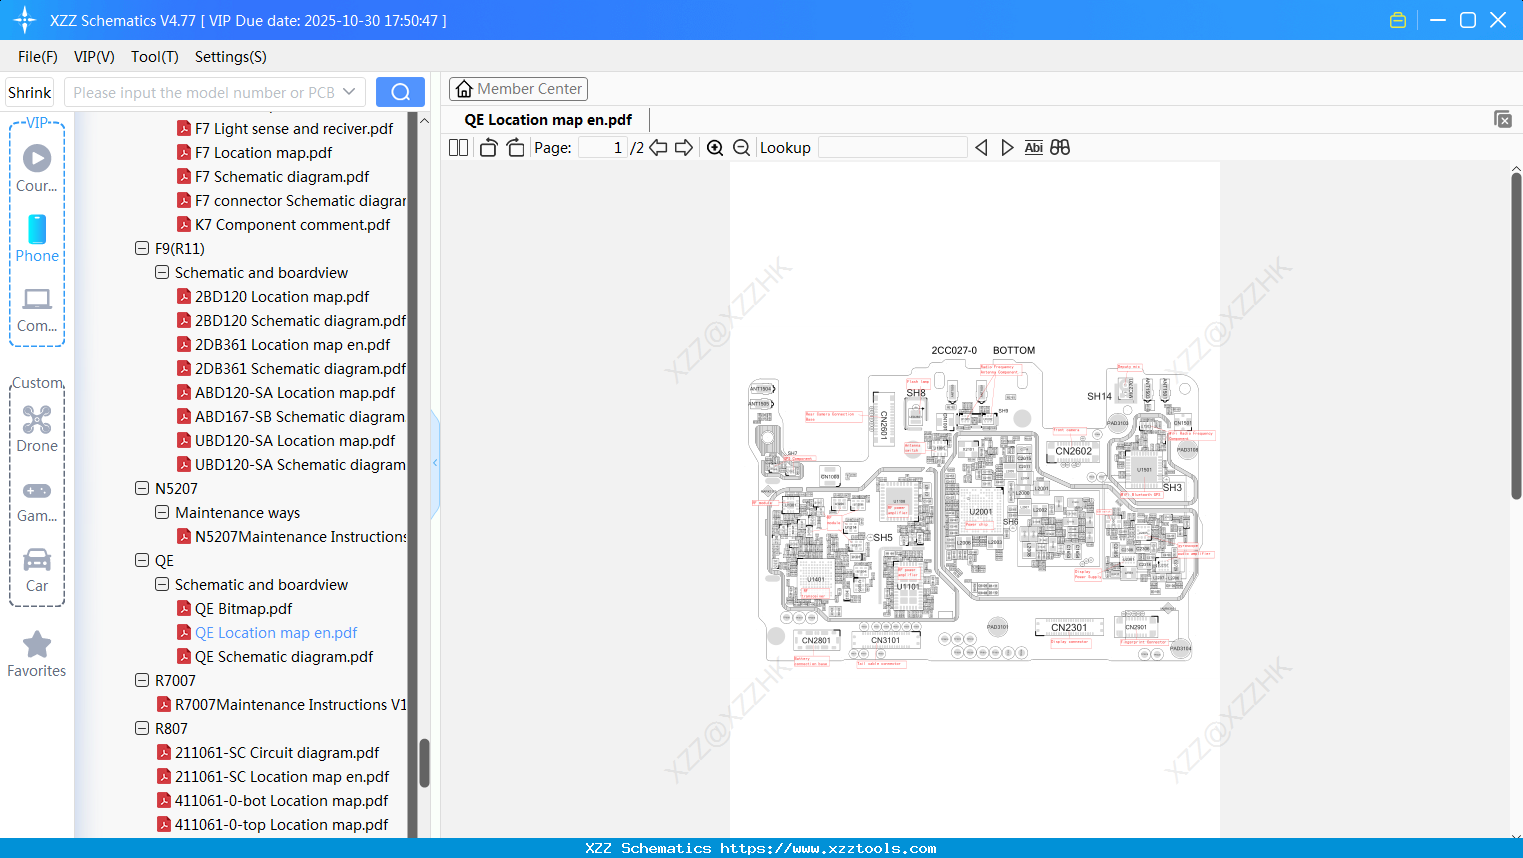Close the open PDF tab panel icon
The height and width of the screenshot is (858, 1523).
(x=1503, y=119)
